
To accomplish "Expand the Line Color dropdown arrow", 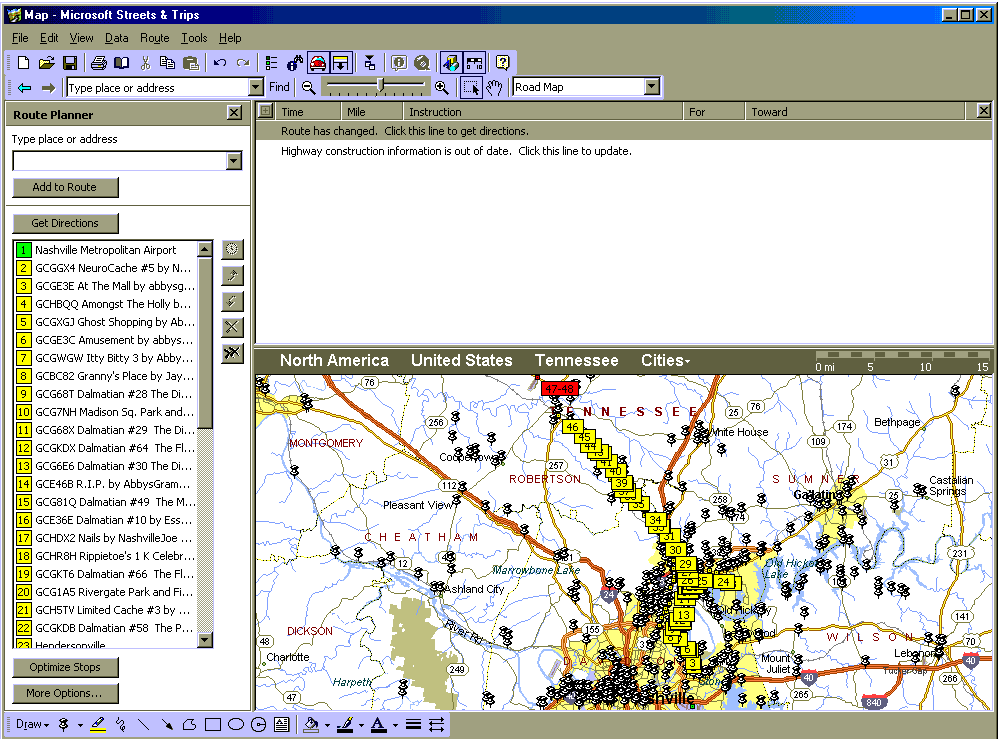I will click(362, 725).
